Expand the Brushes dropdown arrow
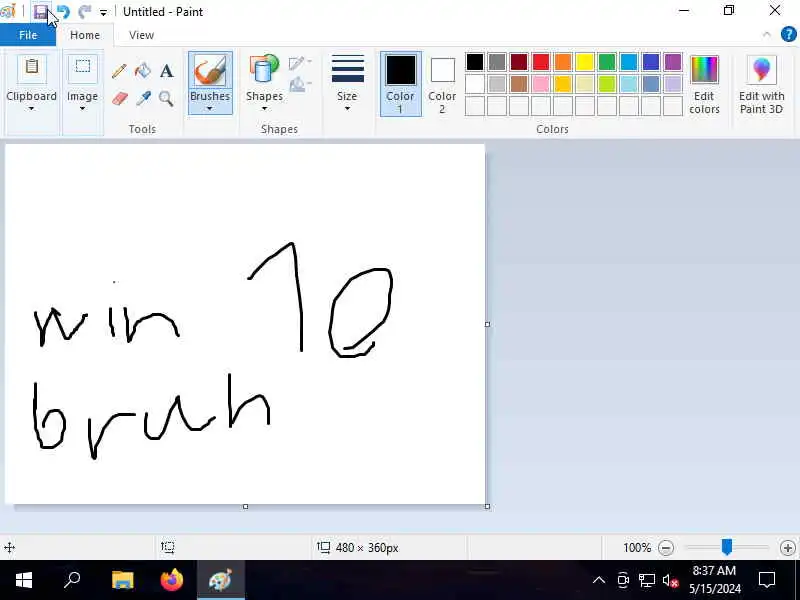The height and width of the screenshot is (600, 800). coord(210,108)
